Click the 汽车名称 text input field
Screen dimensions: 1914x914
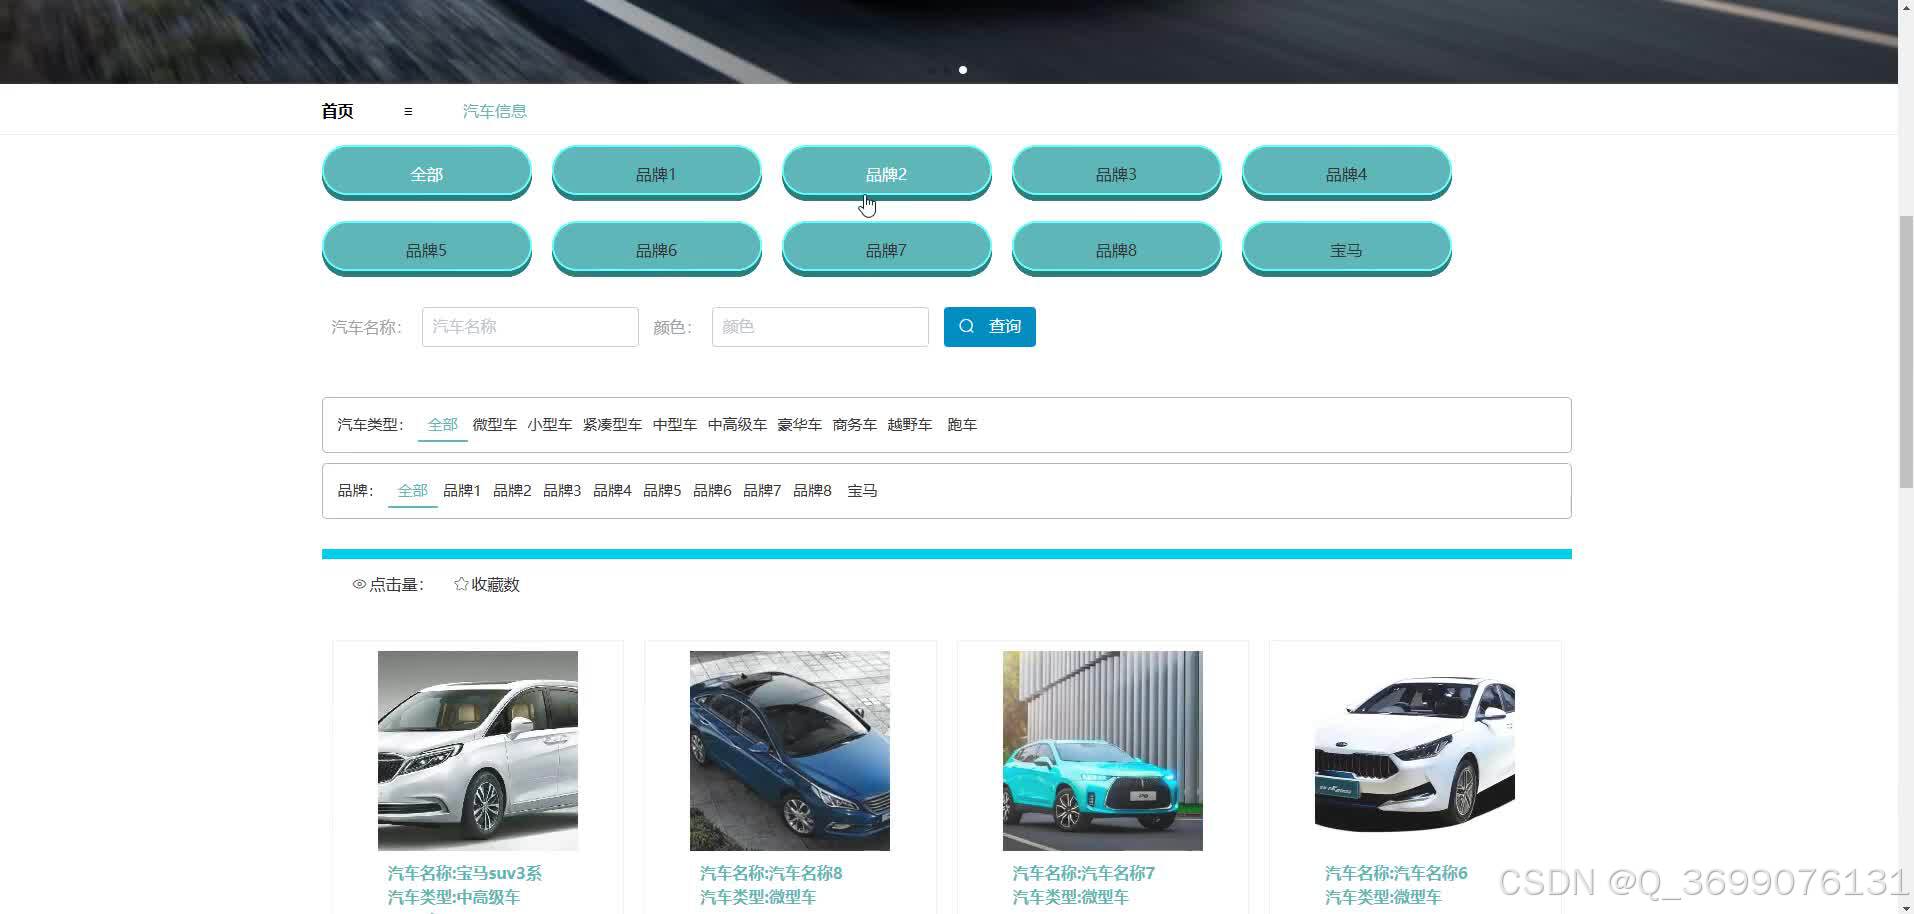pyautogui.click(x=529, y=326)
